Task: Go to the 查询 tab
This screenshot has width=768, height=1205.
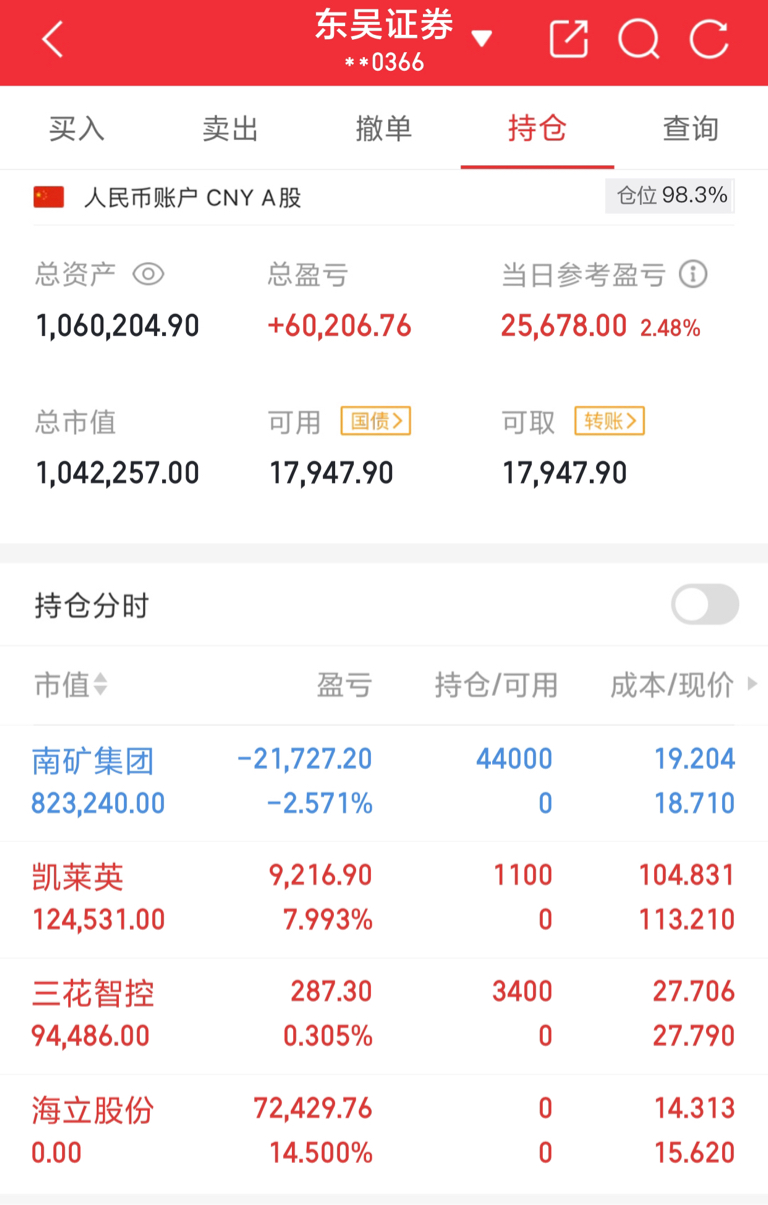Action: (691, 129)
